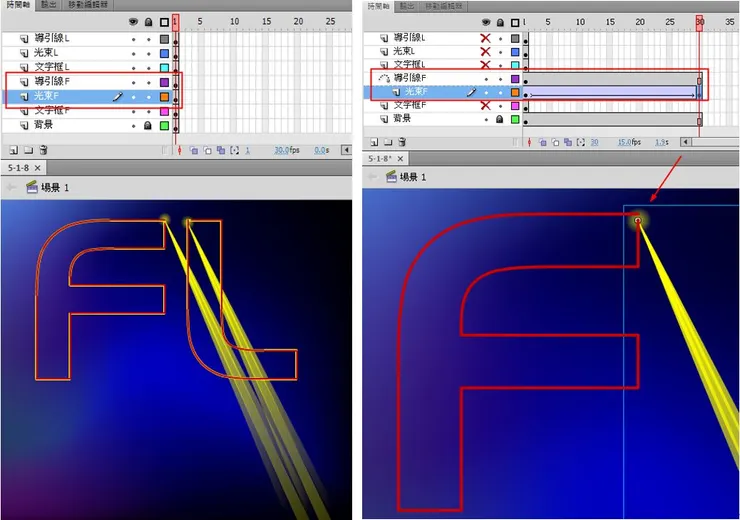The height and width of the screenshot is (520, 740).
Task: Click the 場景 1 clapperboard icon, left window
Action: coord(32,187)
